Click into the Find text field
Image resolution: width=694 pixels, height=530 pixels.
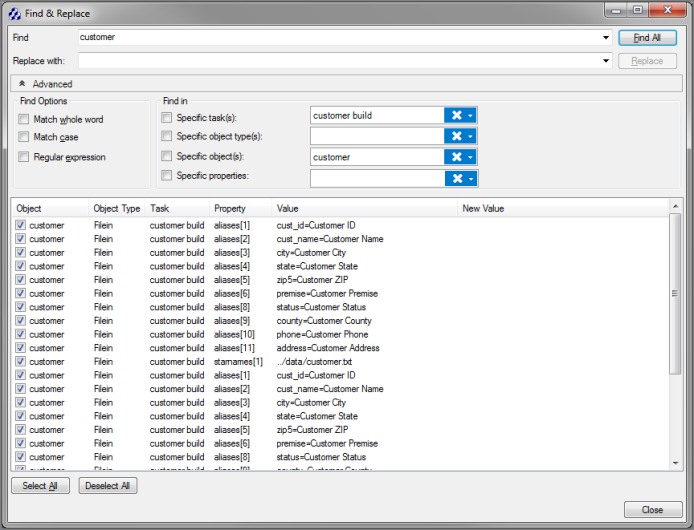339,38
